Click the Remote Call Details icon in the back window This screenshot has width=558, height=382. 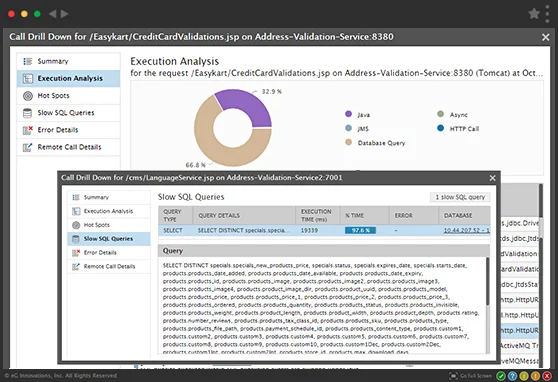(x=27, y=147)
